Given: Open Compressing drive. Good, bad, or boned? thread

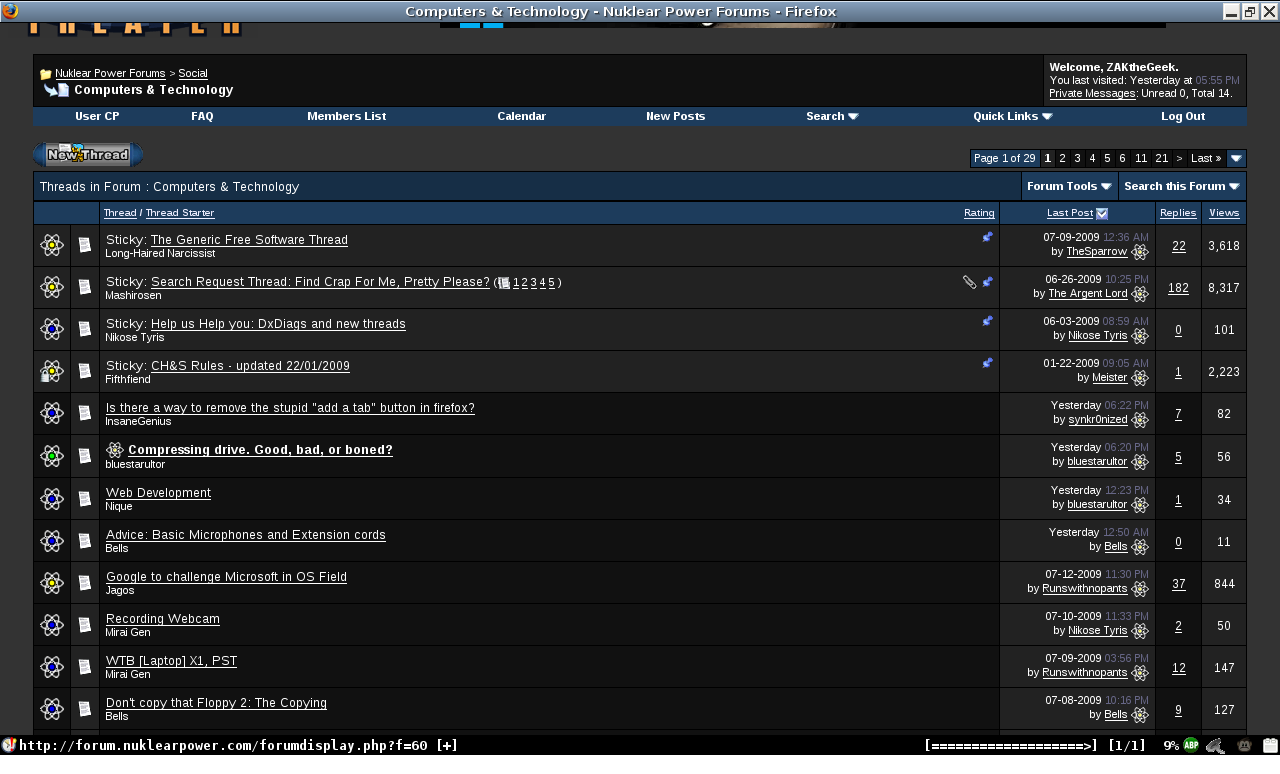Looking at the screenshot, I should (x=260, y=450).
